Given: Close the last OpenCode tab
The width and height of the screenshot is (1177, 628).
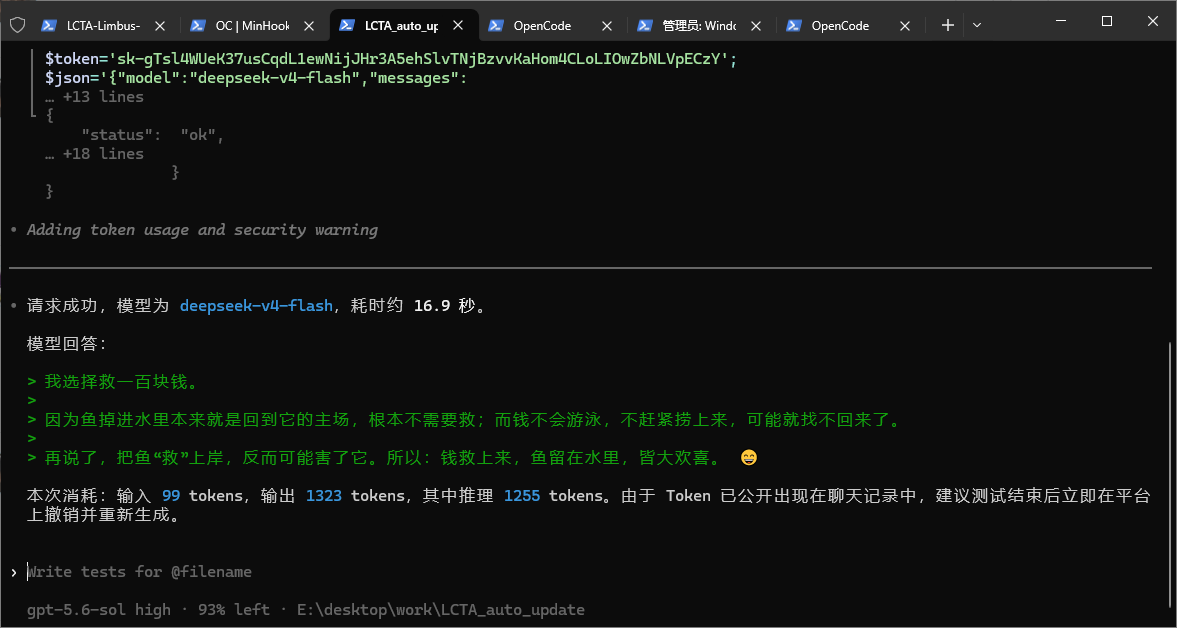Looking at the screenshot, I should click(905, 26).
